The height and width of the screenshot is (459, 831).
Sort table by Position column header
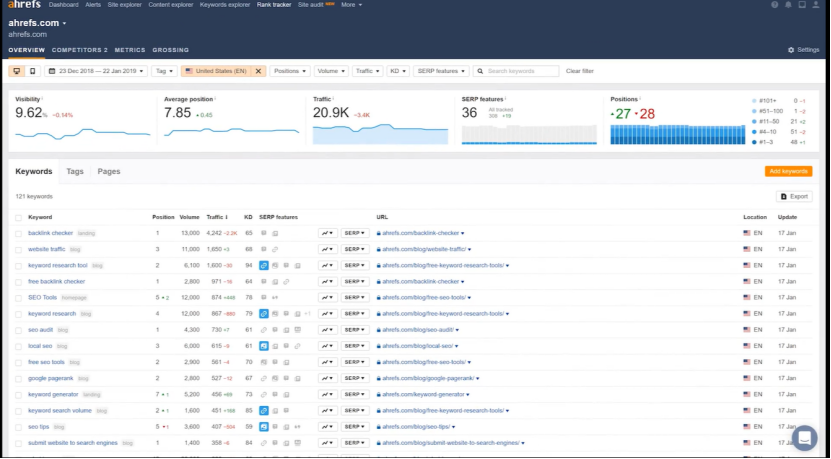[163, 217]
